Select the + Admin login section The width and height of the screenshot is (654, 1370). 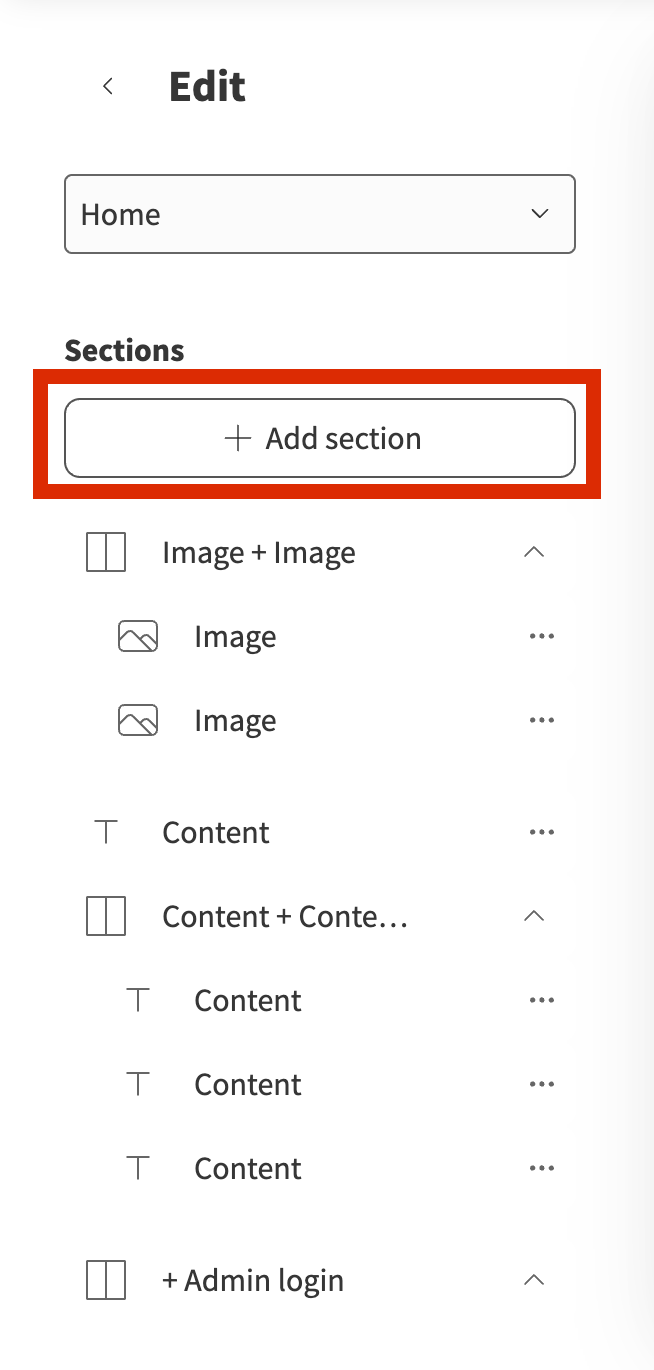point(253,1281)
